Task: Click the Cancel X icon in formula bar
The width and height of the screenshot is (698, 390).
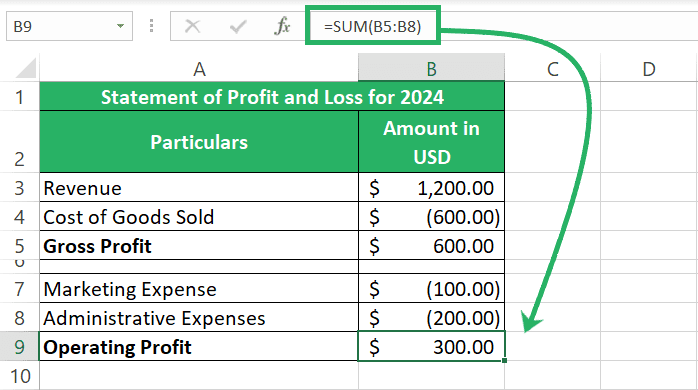Action: pos(192,26)
